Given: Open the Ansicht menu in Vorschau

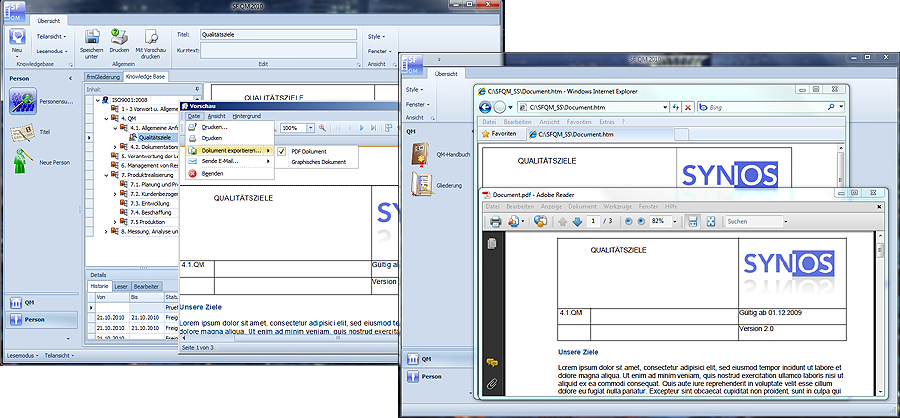Looking at the screenshot, I should (216, 116).
